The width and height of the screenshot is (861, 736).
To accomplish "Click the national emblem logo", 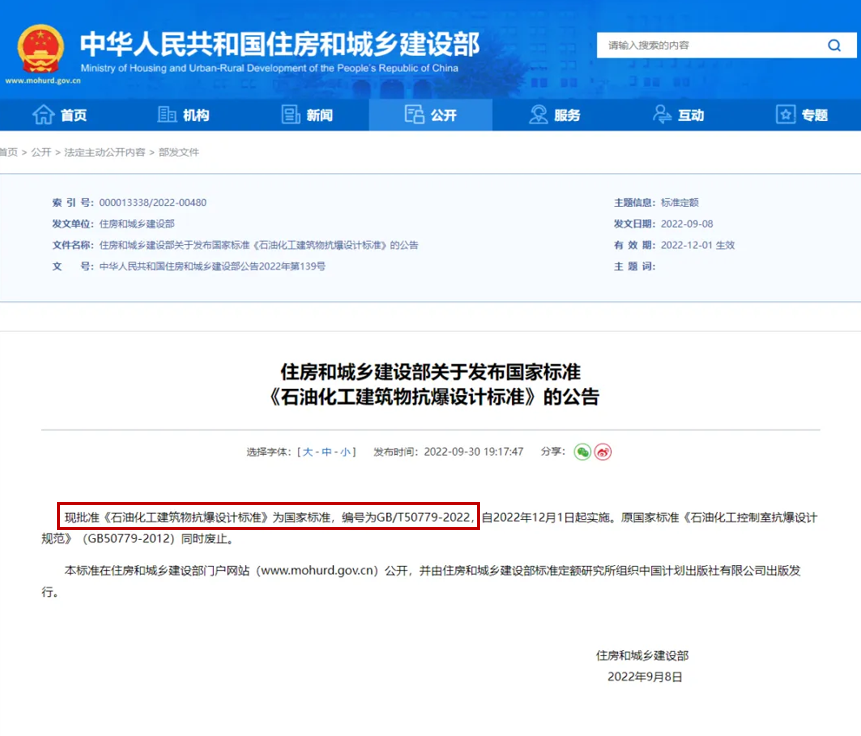I will [x=41, y=47].
